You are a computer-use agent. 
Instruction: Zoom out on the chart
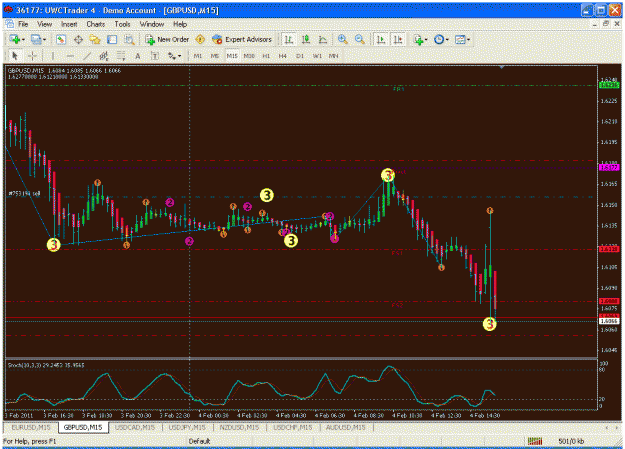click(360, 39)
